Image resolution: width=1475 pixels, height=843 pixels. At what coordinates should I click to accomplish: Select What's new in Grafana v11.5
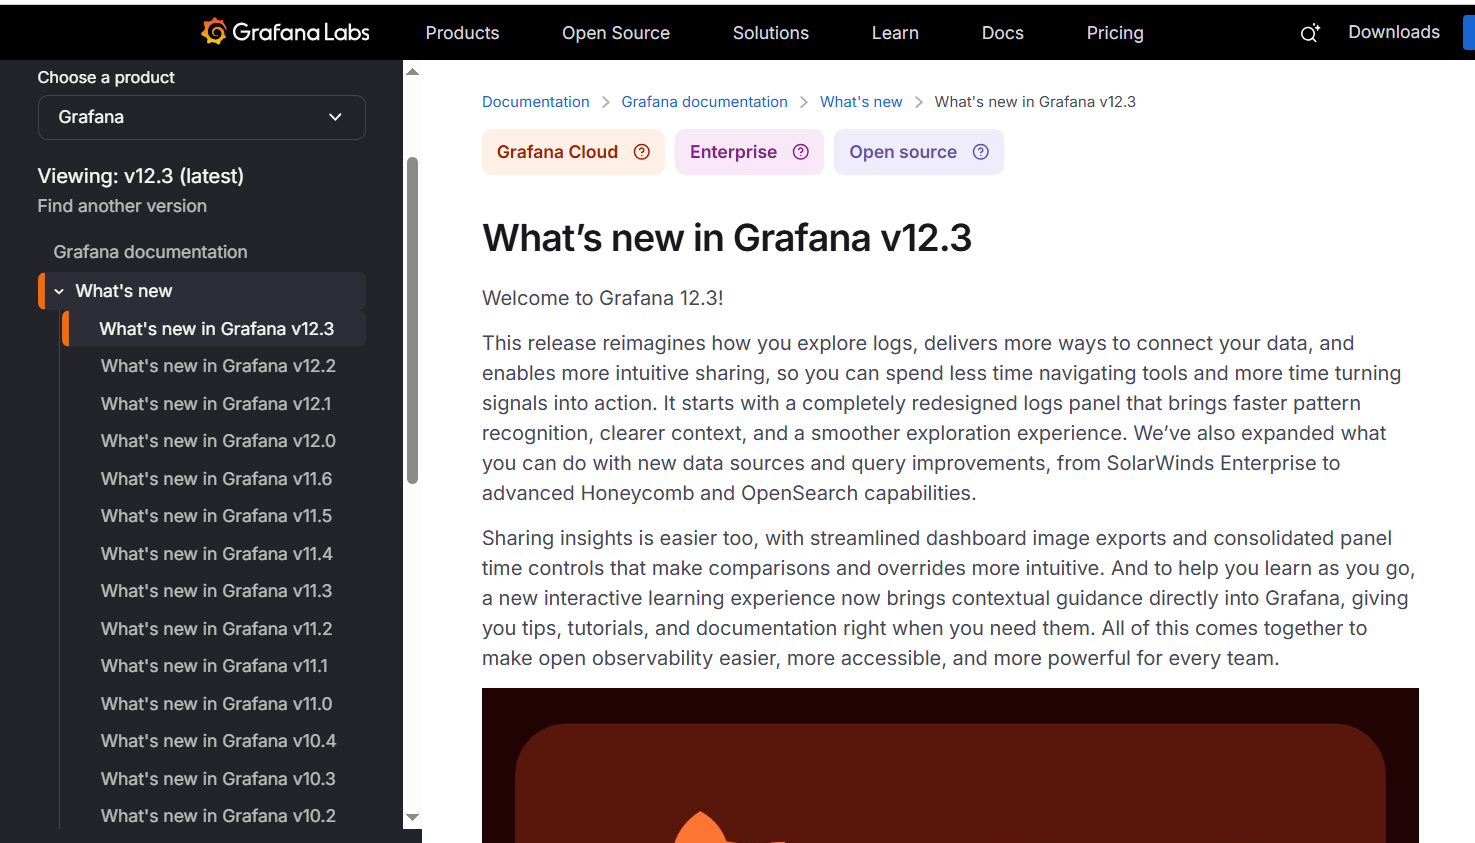[x=216, y=516]
